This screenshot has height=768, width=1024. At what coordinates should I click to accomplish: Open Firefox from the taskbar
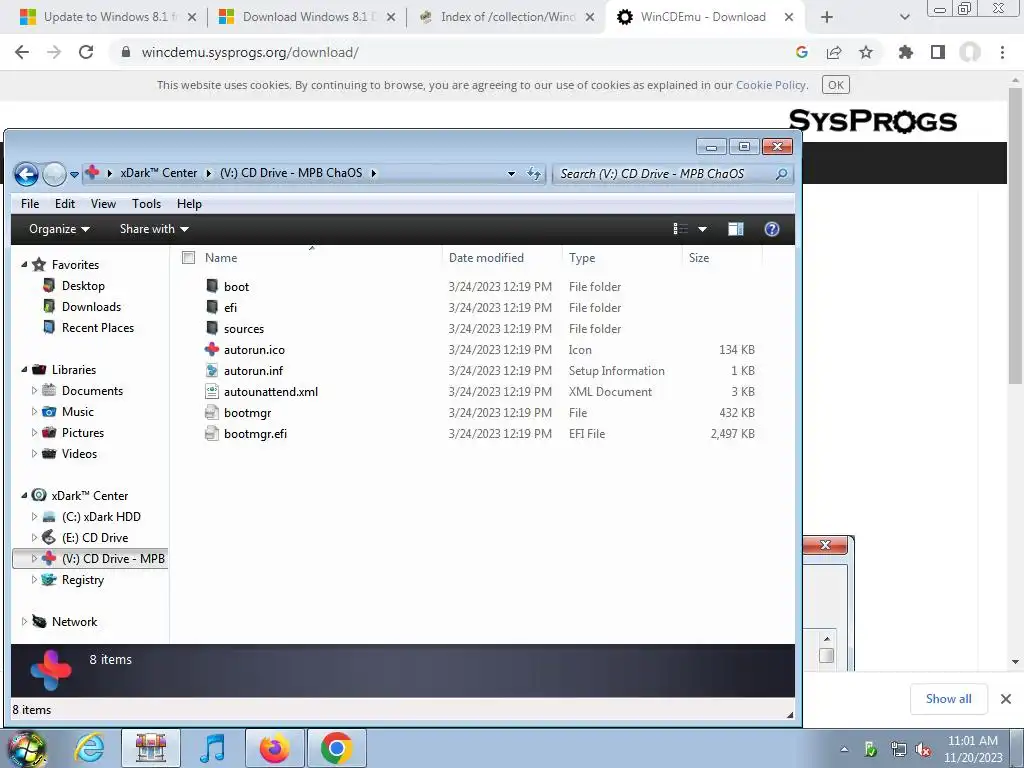274,748
